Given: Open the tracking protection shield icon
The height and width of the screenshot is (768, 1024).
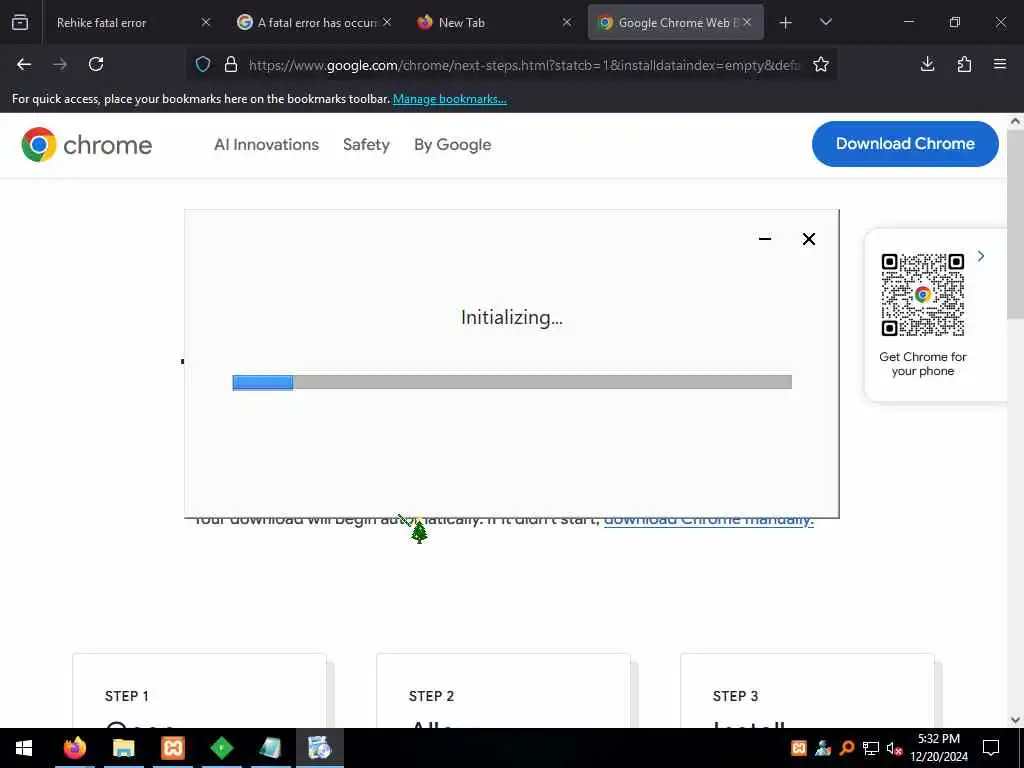Looking at the screenshot, I should (x=203, y=64).
